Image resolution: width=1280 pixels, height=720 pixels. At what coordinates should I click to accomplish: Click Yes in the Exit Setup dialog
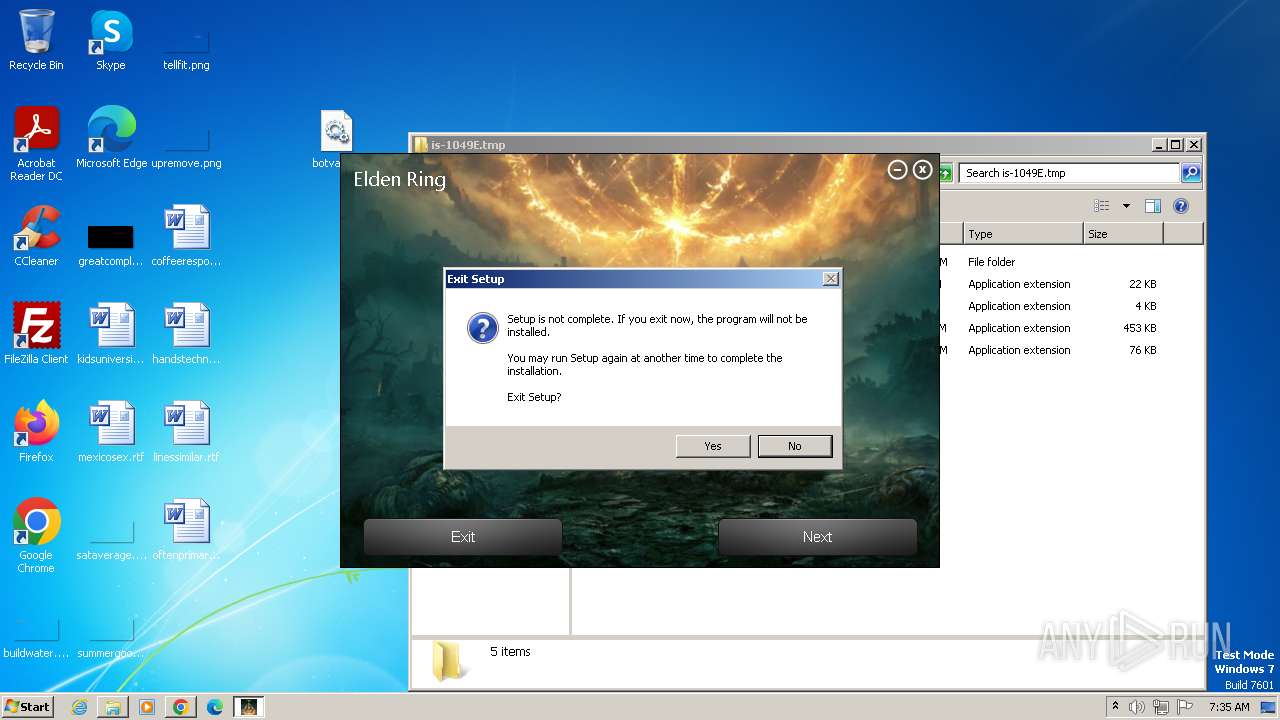pos(713,446)
